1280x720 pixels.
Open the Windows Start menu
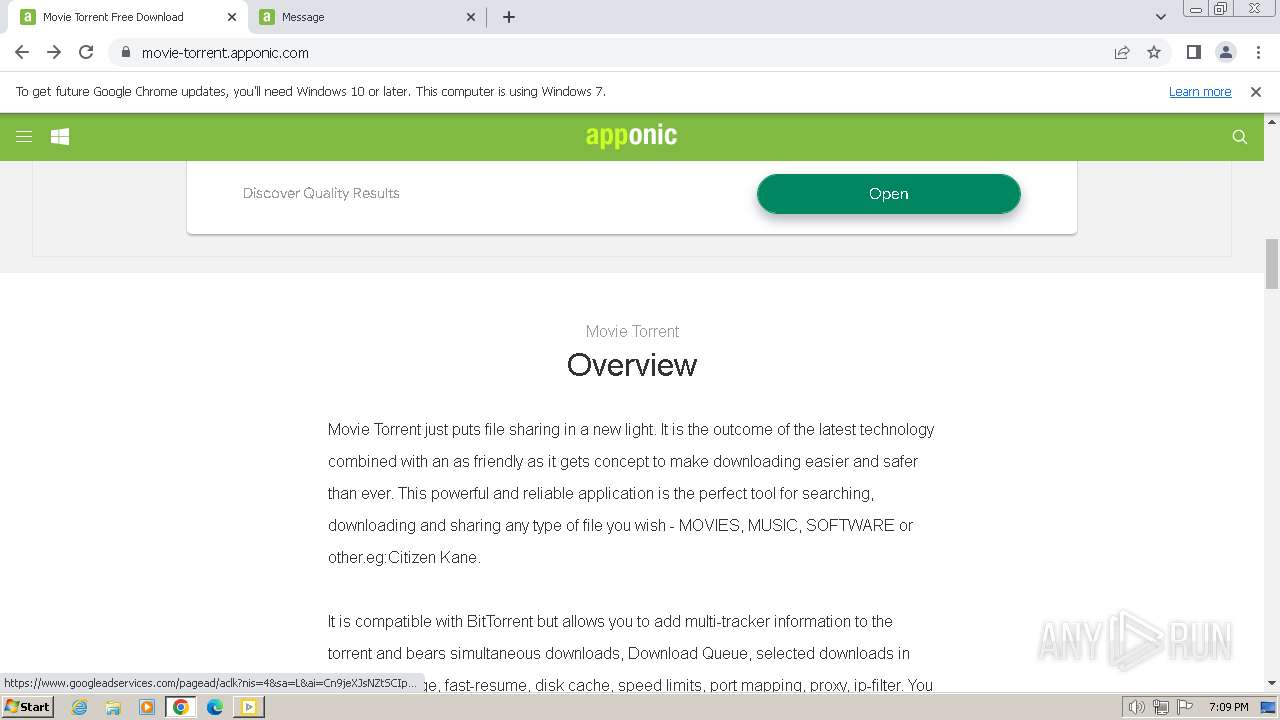[x=27, y=707]
